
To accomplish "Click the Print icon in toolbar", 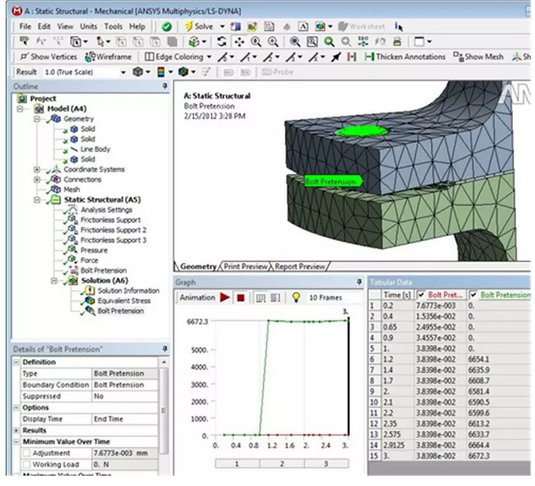I will click(397, 42).
